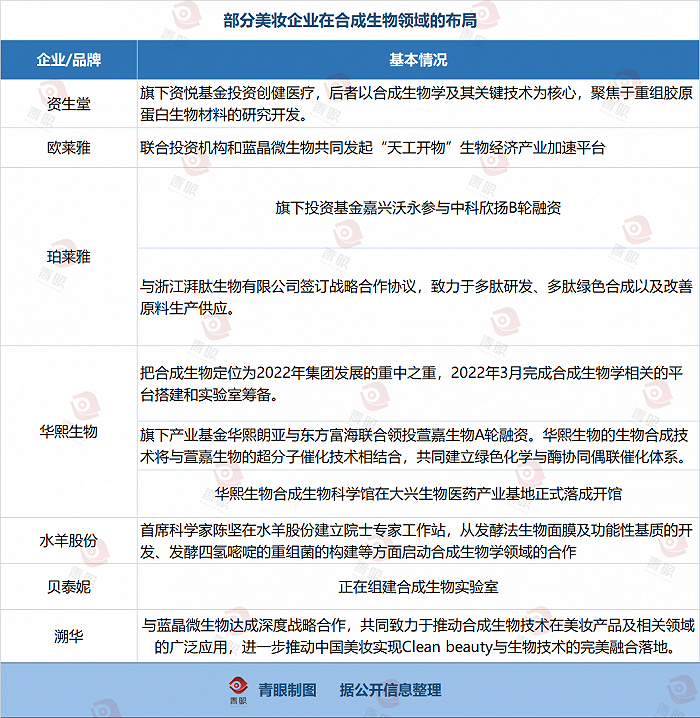
Task: Click the 青眼 logo icon in footer
Action: click(238, 691)
